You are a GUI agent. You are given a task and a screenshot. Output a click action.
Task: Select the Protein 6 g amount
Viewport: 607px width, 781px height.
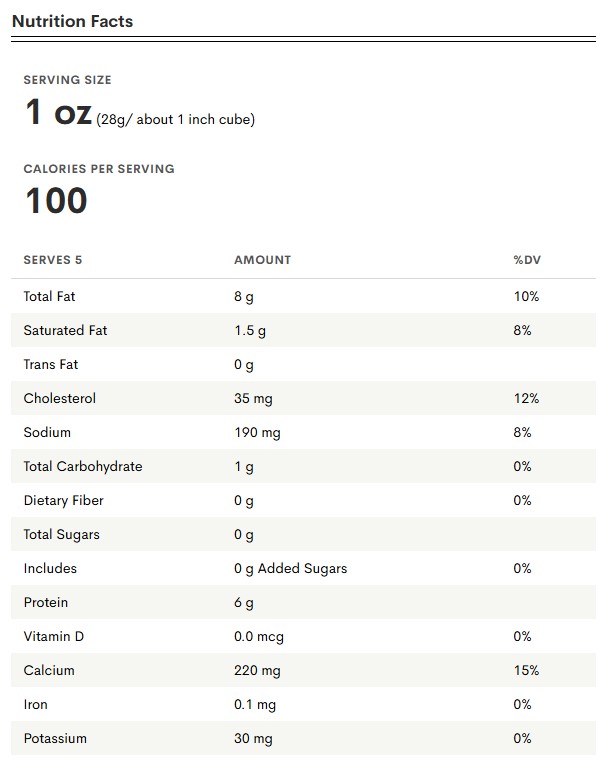point(244,603)
